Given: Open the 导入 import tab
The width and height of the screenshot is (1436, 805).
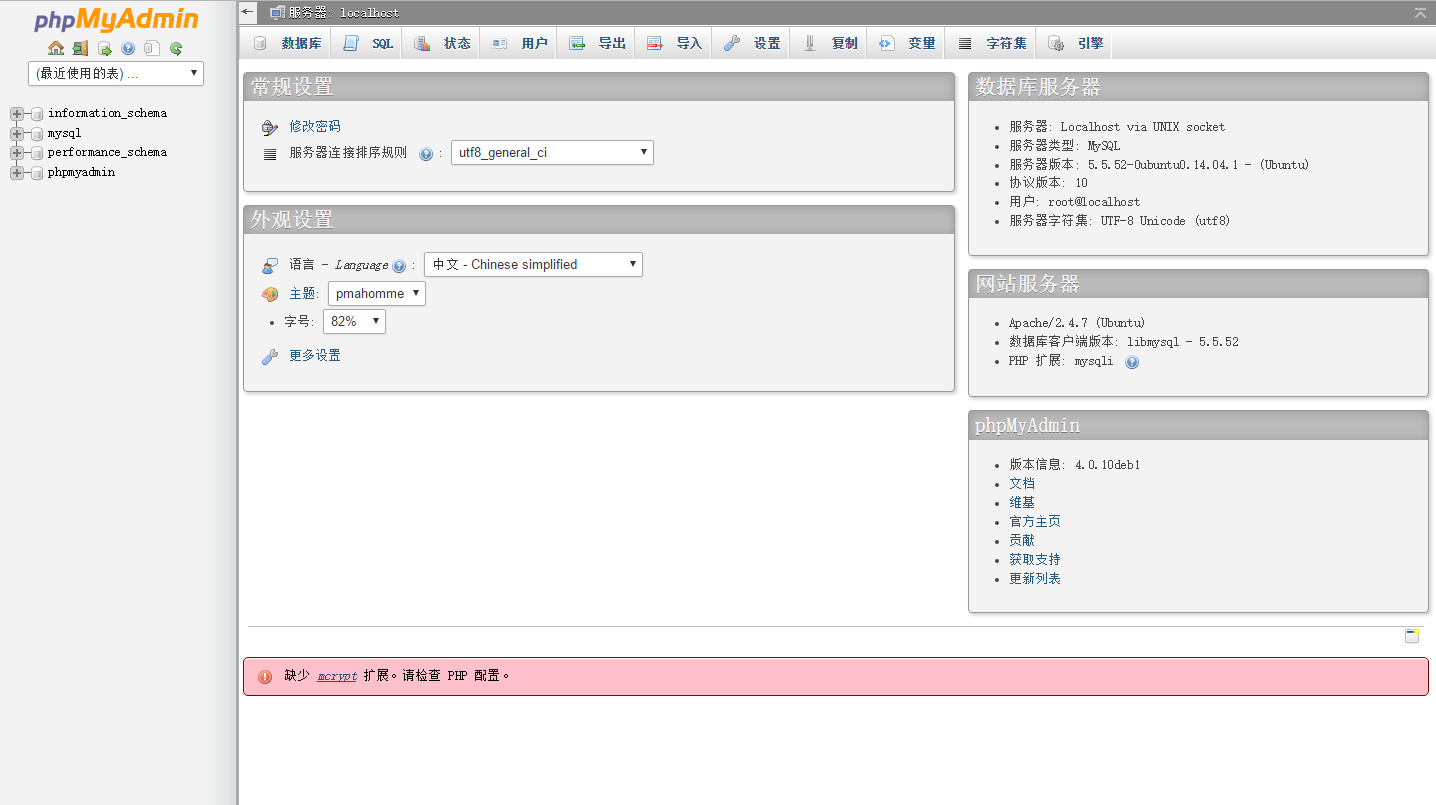Looking at the screenshot, I should click(675, 43).
